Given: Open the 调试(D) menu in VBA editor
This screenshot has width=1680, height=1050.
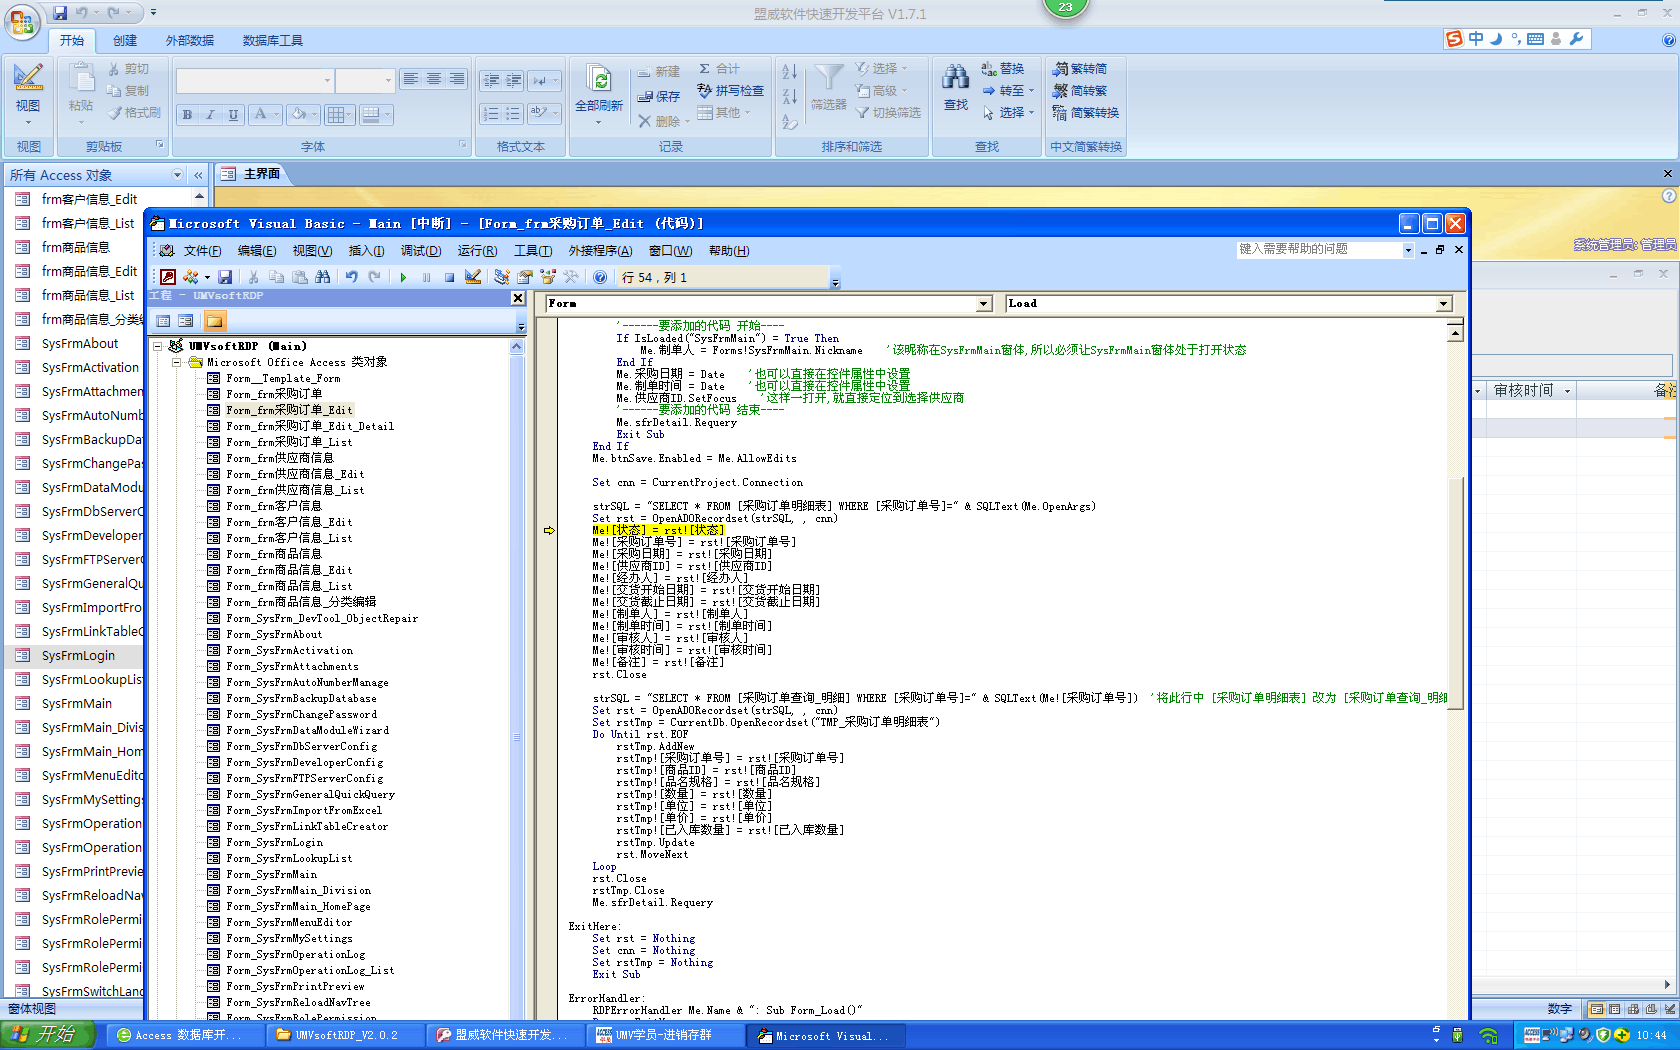Looking at the screenshot, I should pos(420,251).
